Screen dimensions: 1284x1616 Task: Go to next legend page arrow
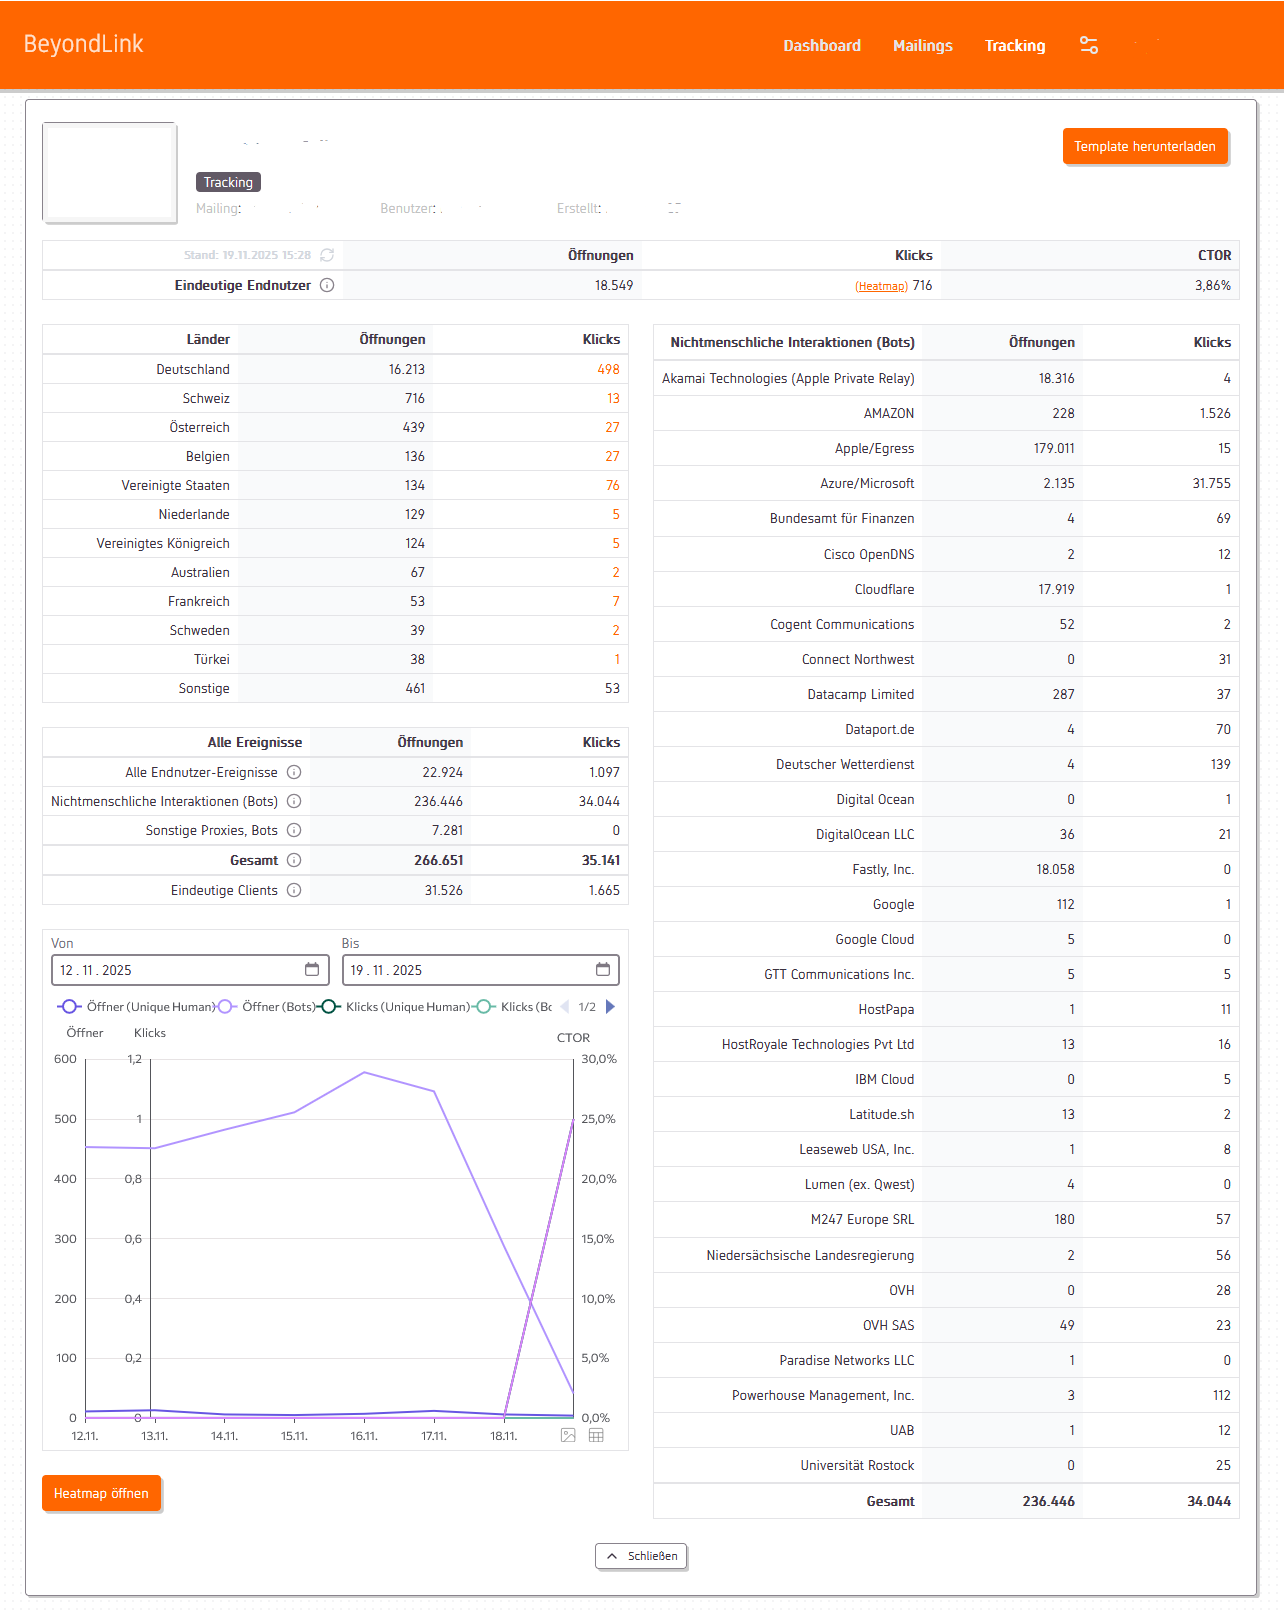[x=611, y=1006]
